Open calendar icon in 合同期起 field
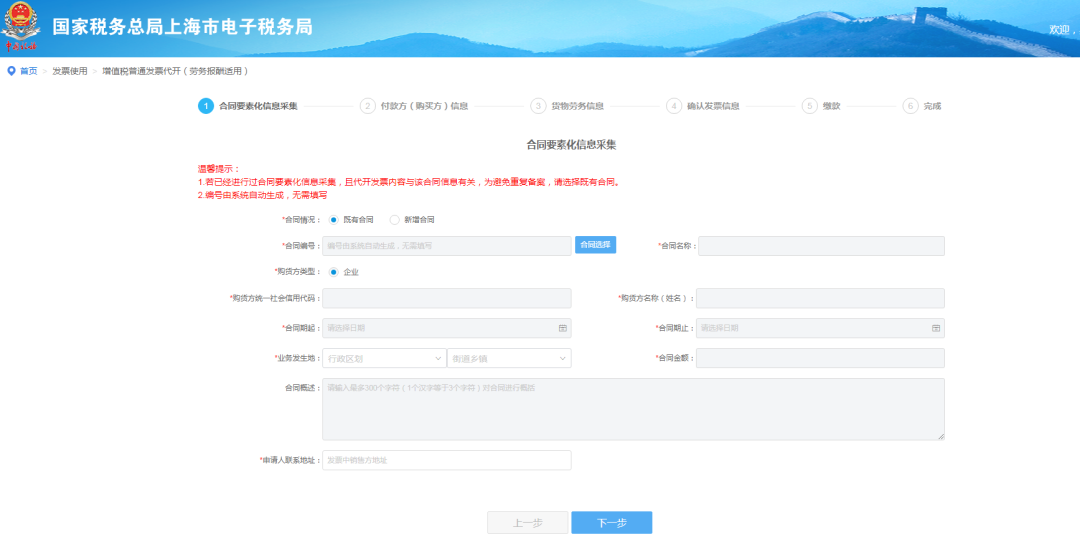Viewport: 1080px width, 545px height. (x=562, y=328)
